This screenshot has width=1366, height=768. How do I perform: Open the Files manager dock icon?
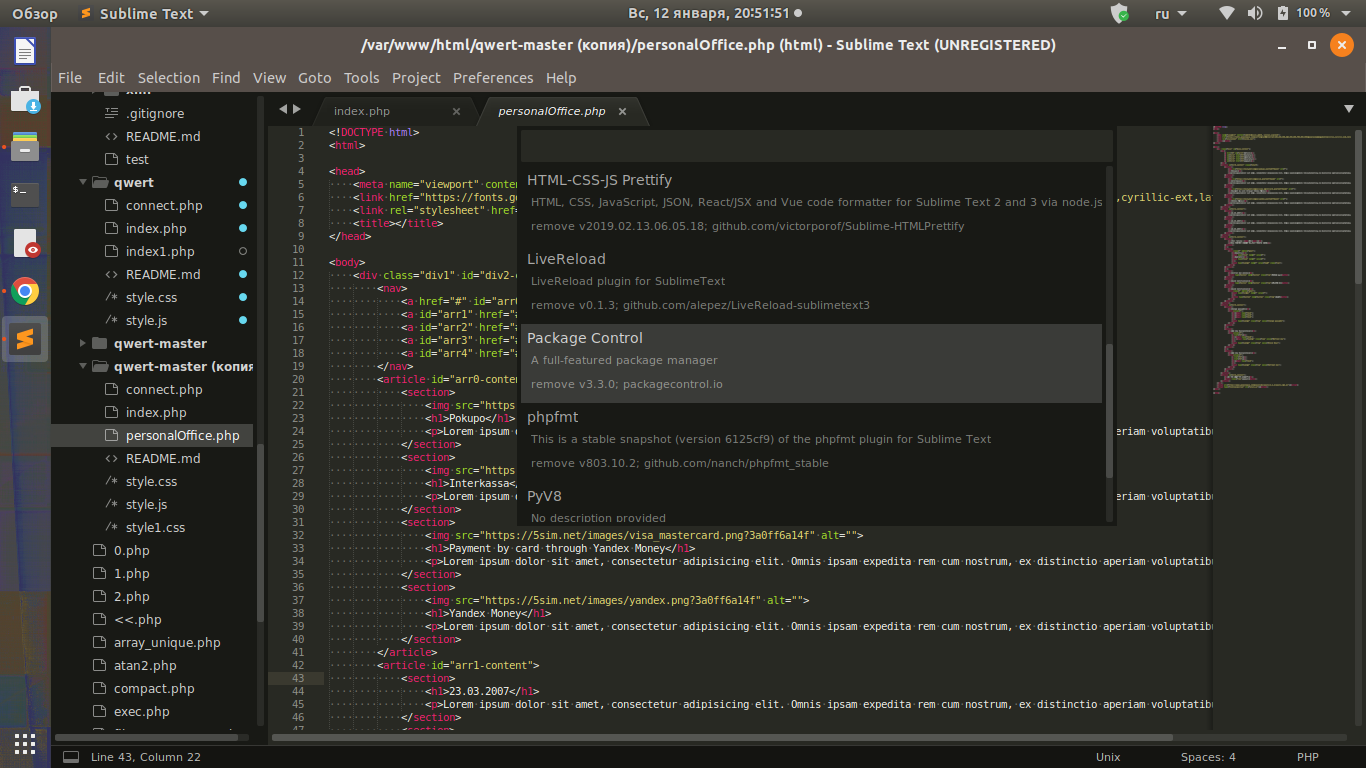(25, 147)
